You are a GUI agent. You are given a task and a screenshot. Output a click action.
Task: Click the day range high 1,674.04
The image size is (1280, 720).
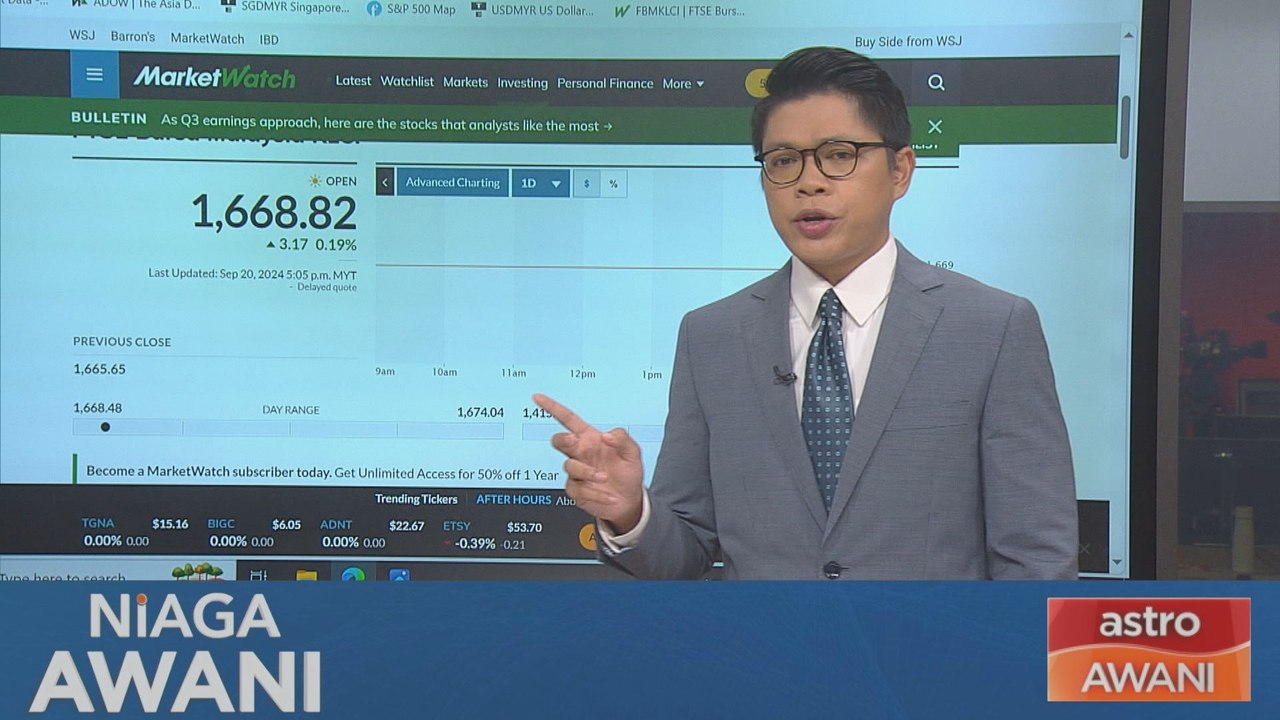tap(480, 412)
